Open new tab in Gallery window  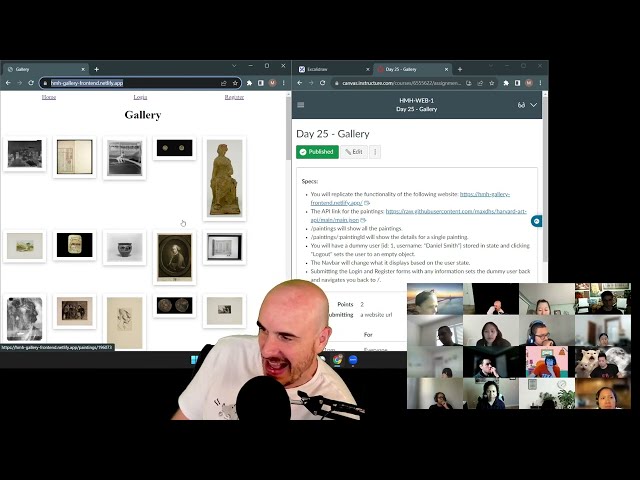click(96, 69)
